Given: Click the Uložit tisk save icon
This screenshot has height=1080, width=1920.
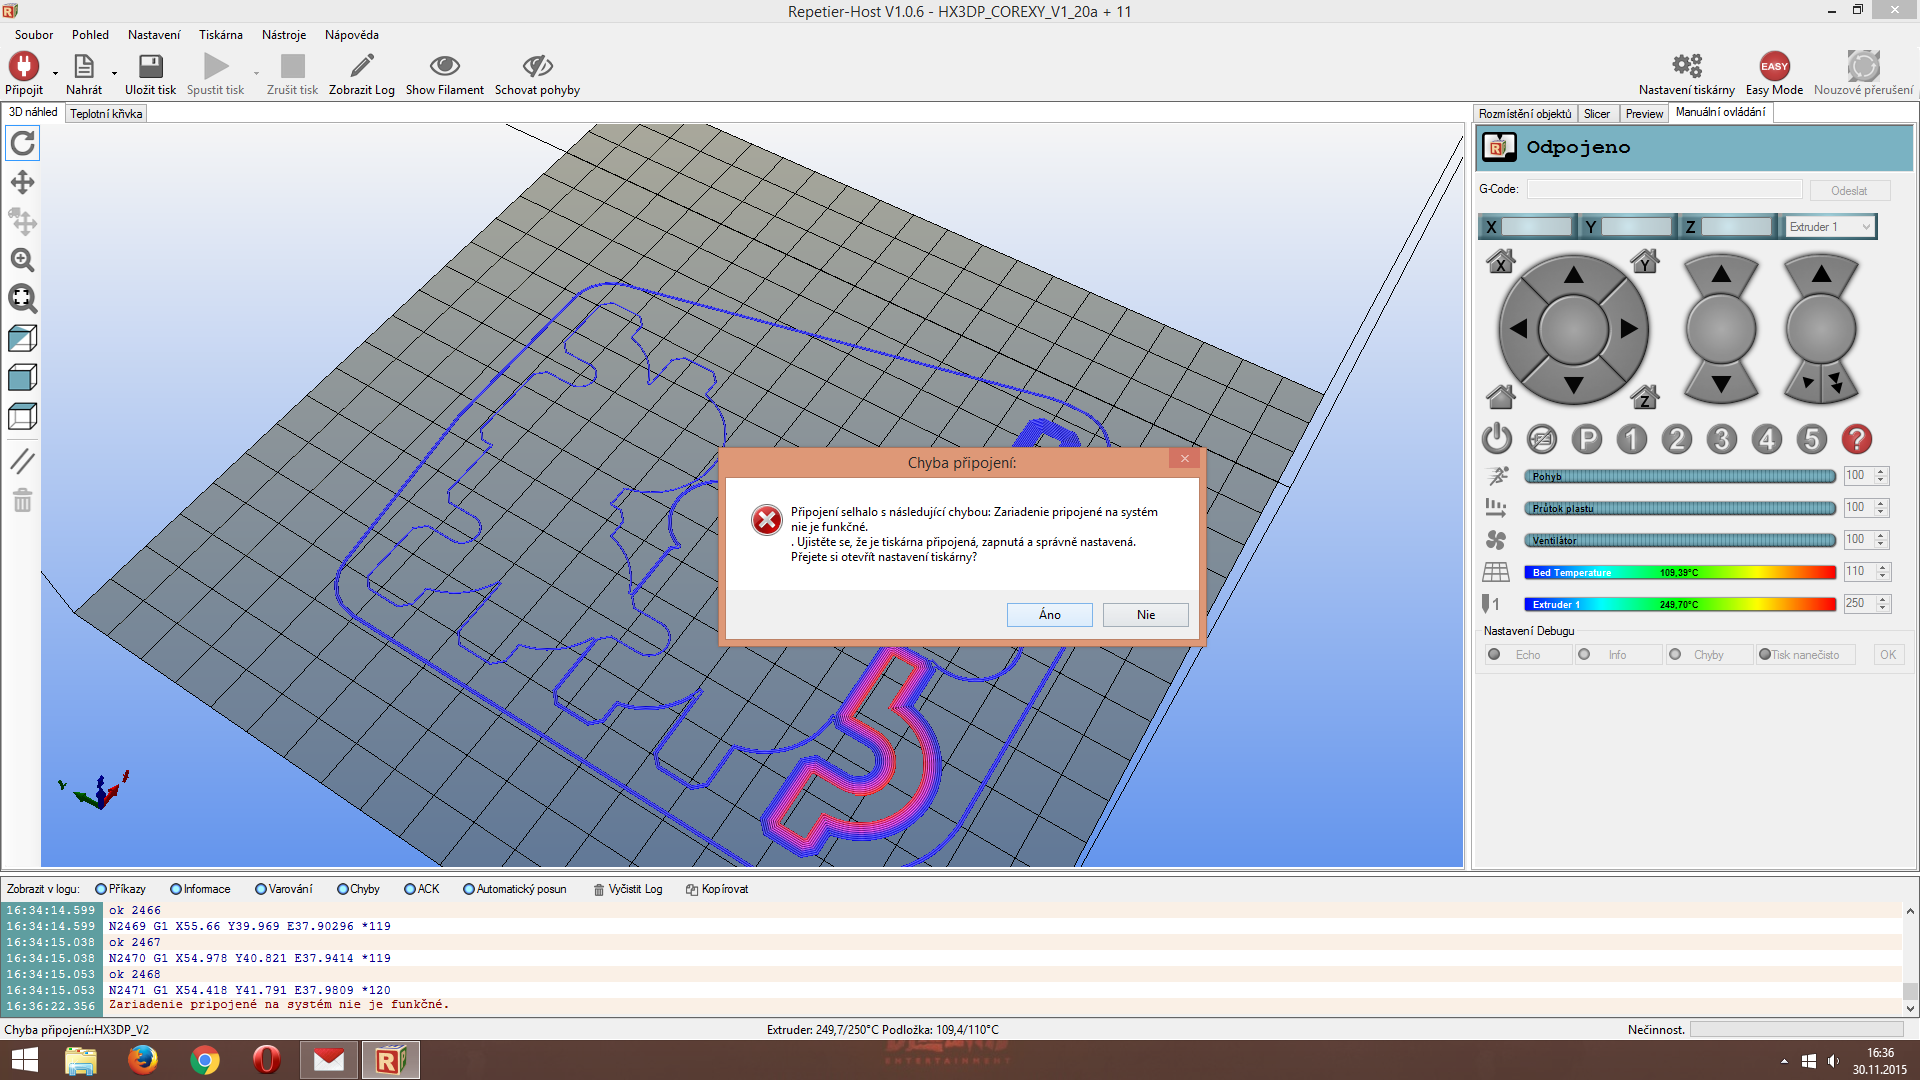Looking at the screenshot, I should coord(150,67).
